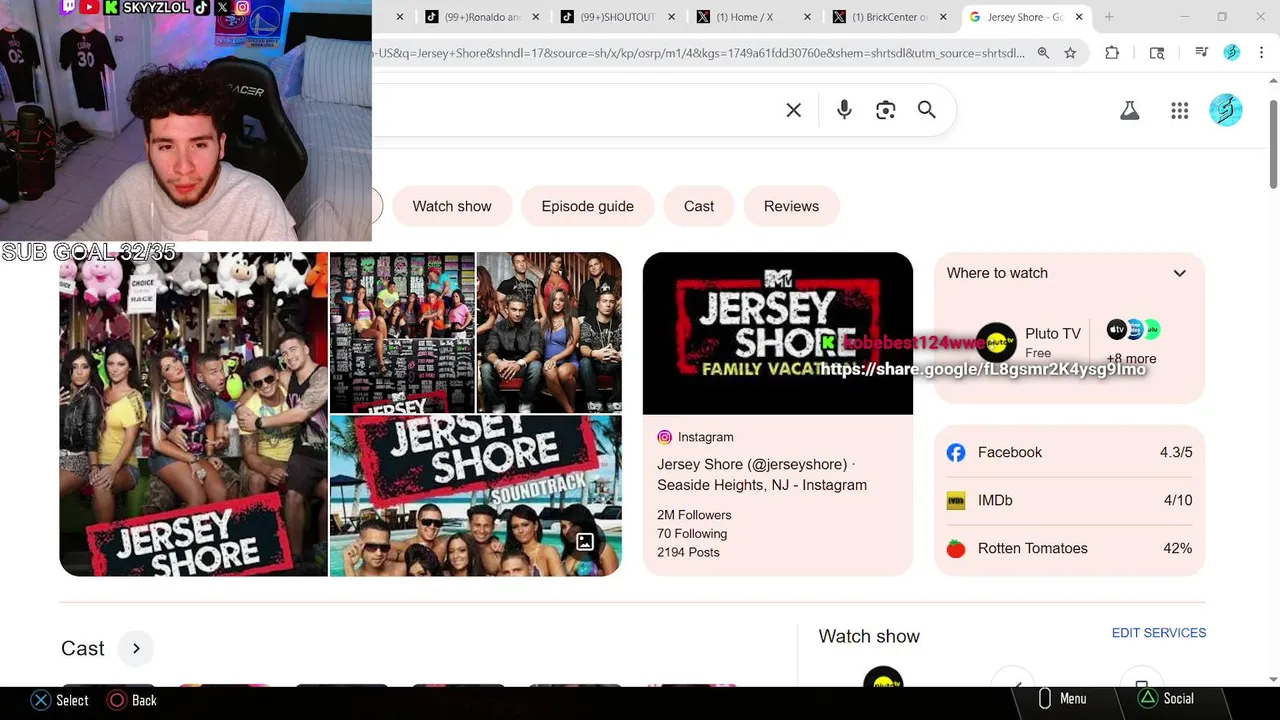Open a new browser tab

1109,17
